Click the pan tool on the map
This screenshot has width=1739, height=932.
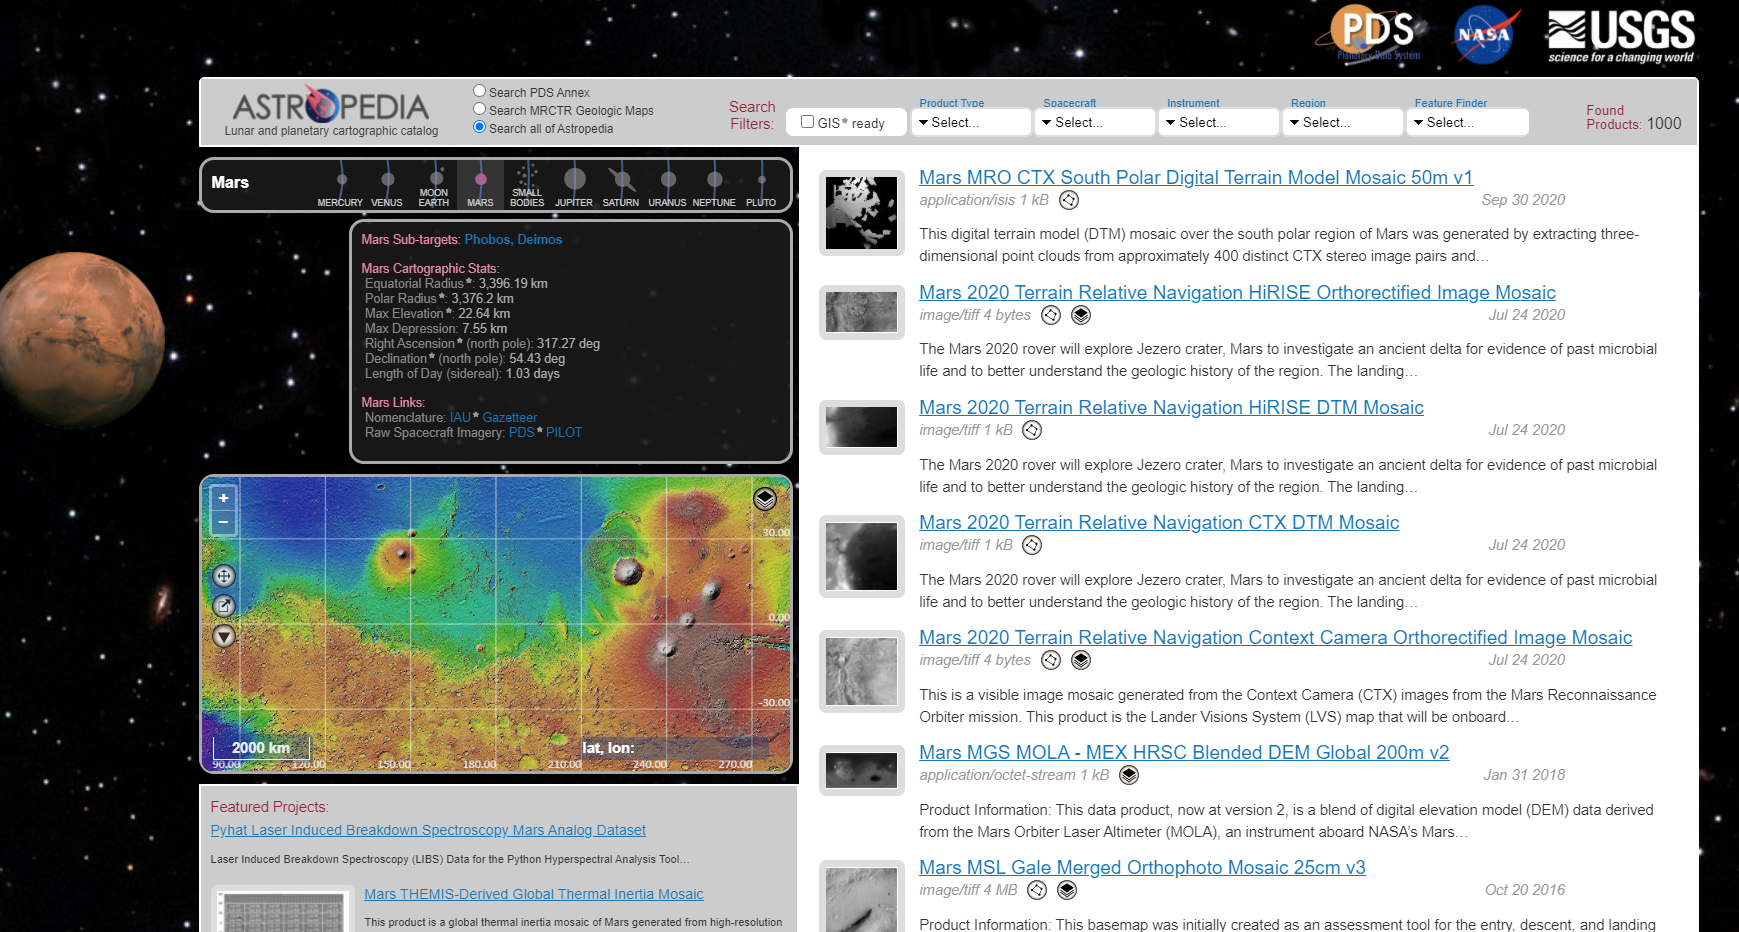click(x=224, y=576)
